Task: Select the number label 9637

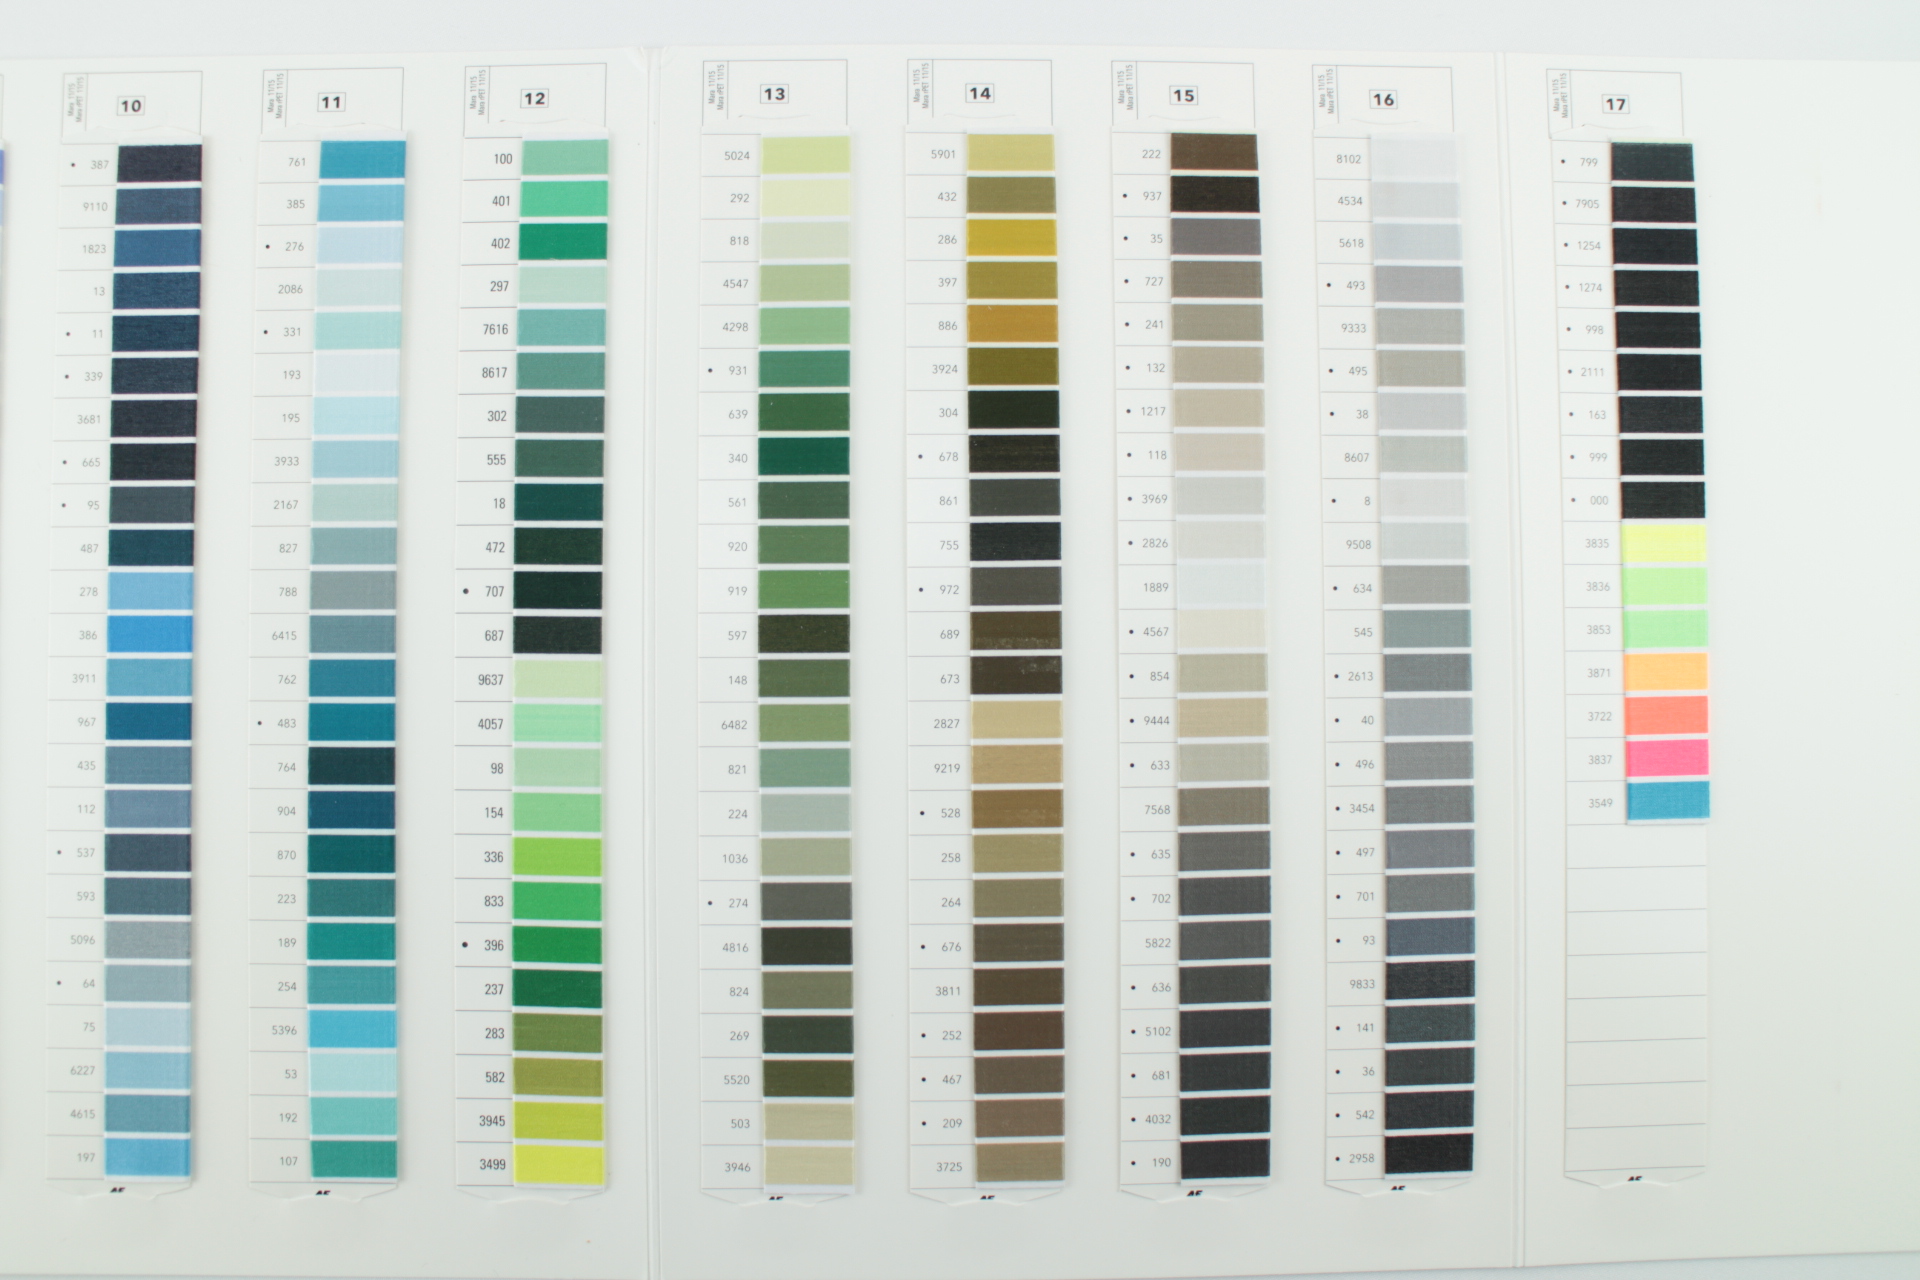Action: [490, 680]
